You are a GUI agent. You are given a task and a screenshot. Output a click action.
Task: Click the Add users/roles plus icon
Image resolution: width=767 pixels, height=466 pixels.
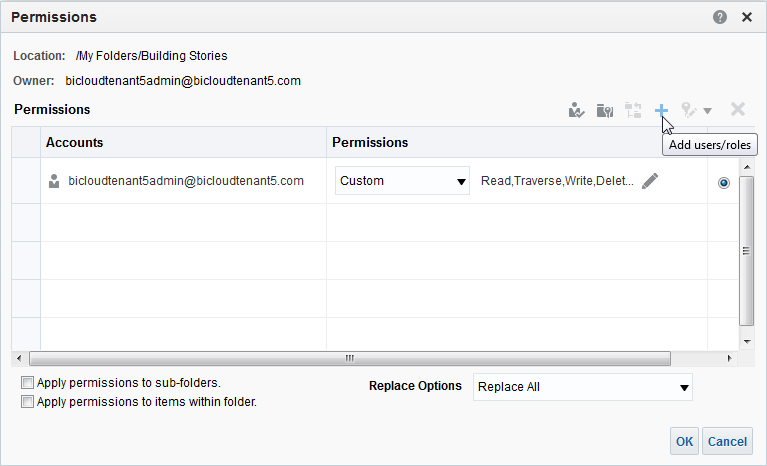(661, 110)
